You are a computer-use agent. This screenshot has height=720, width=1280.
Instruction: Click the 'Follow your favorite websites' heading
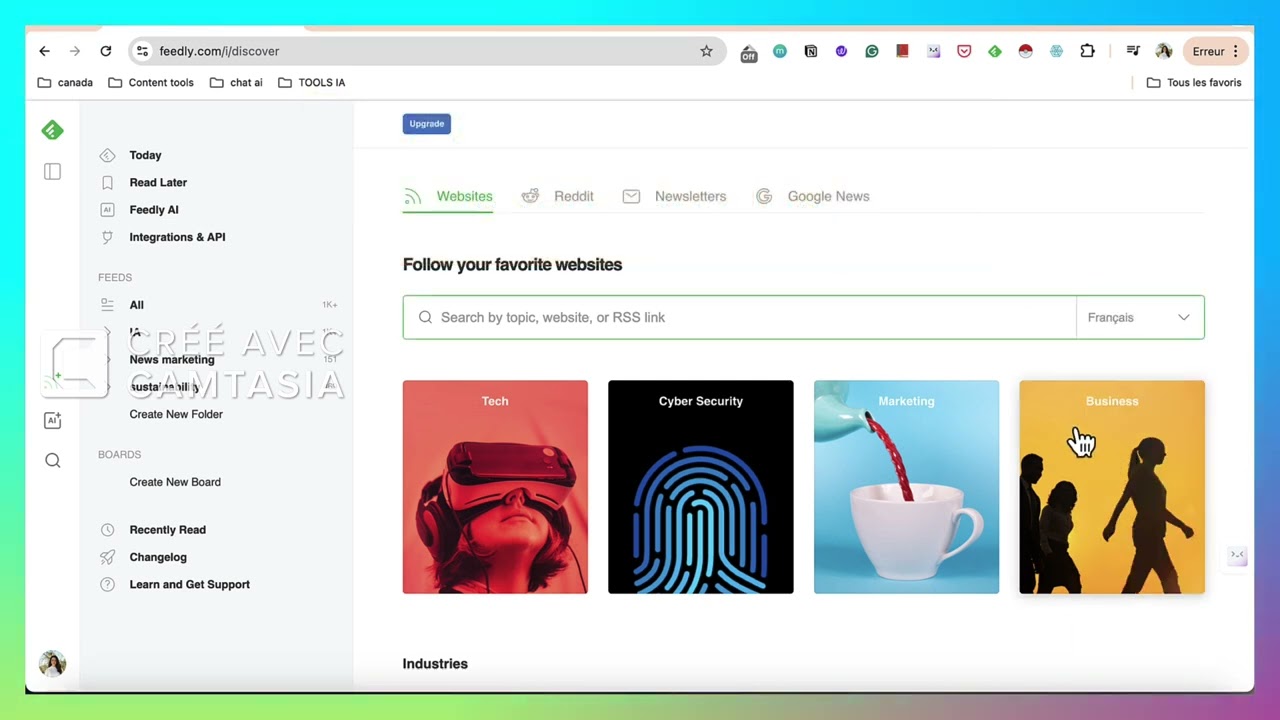pos(512,265)
